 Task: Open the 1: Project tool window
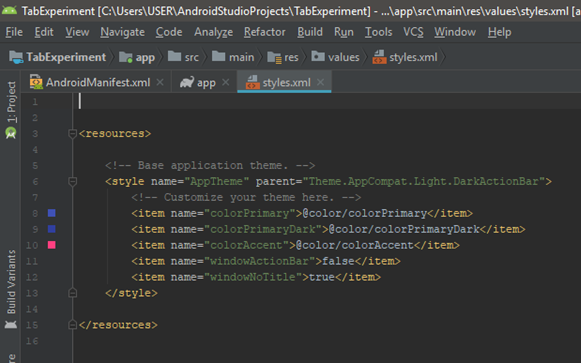(x=11, y=102)
